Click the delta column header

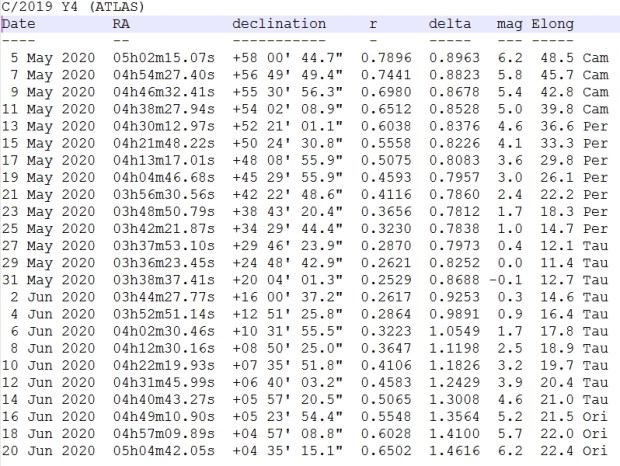point(449,23)
